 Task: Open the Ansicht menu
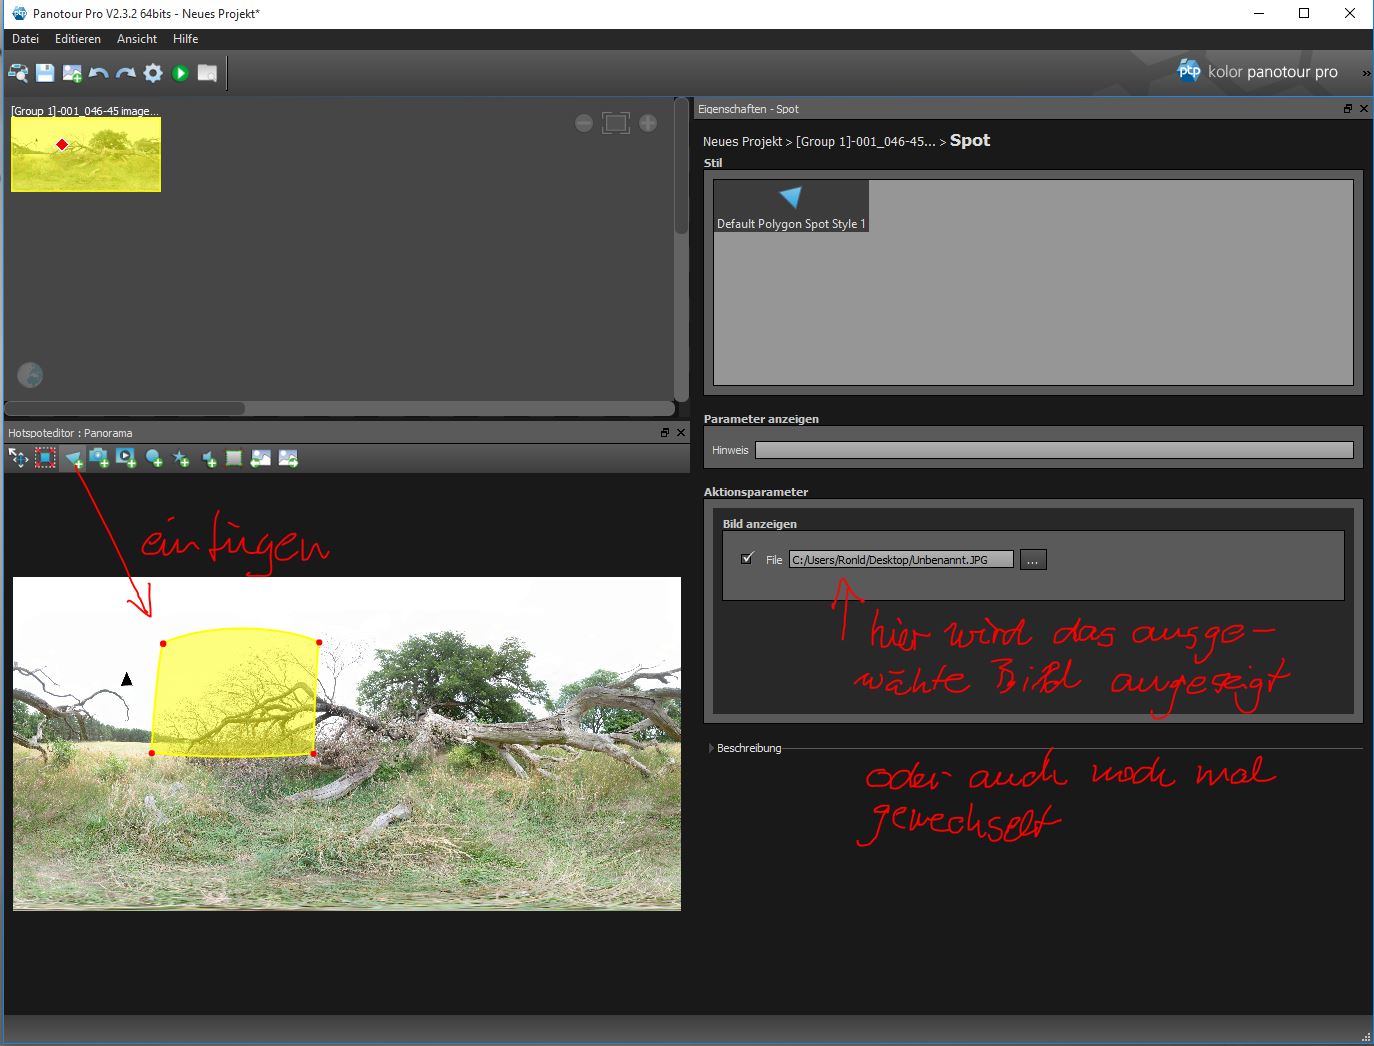point(137,39)
